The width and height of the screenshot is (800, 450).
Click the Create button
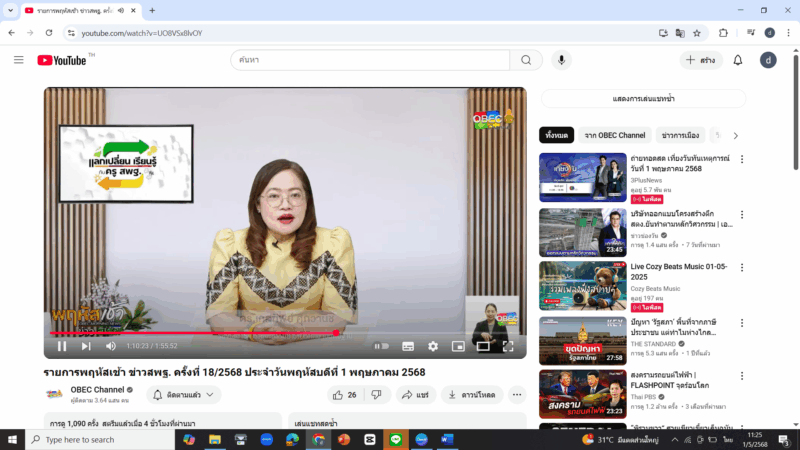pyautogui.click(x=701, y=60)
